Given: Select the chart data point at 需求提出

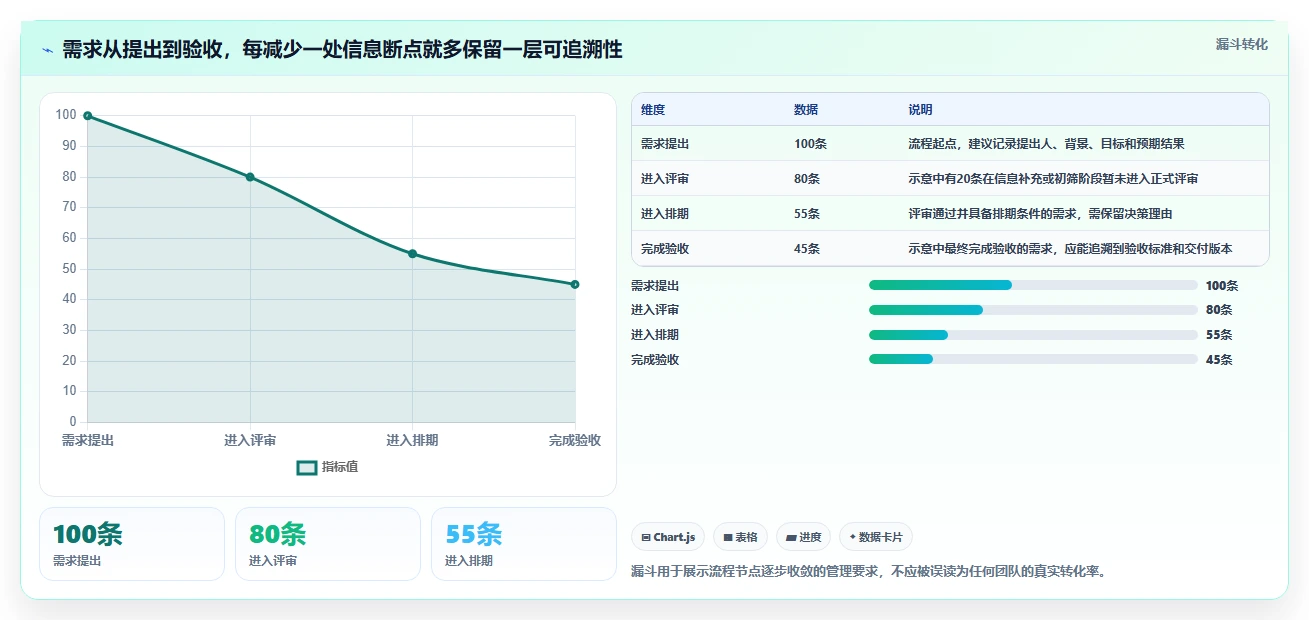Looking at the screenshot, I should pyautogui.click(x=88, y=116).
